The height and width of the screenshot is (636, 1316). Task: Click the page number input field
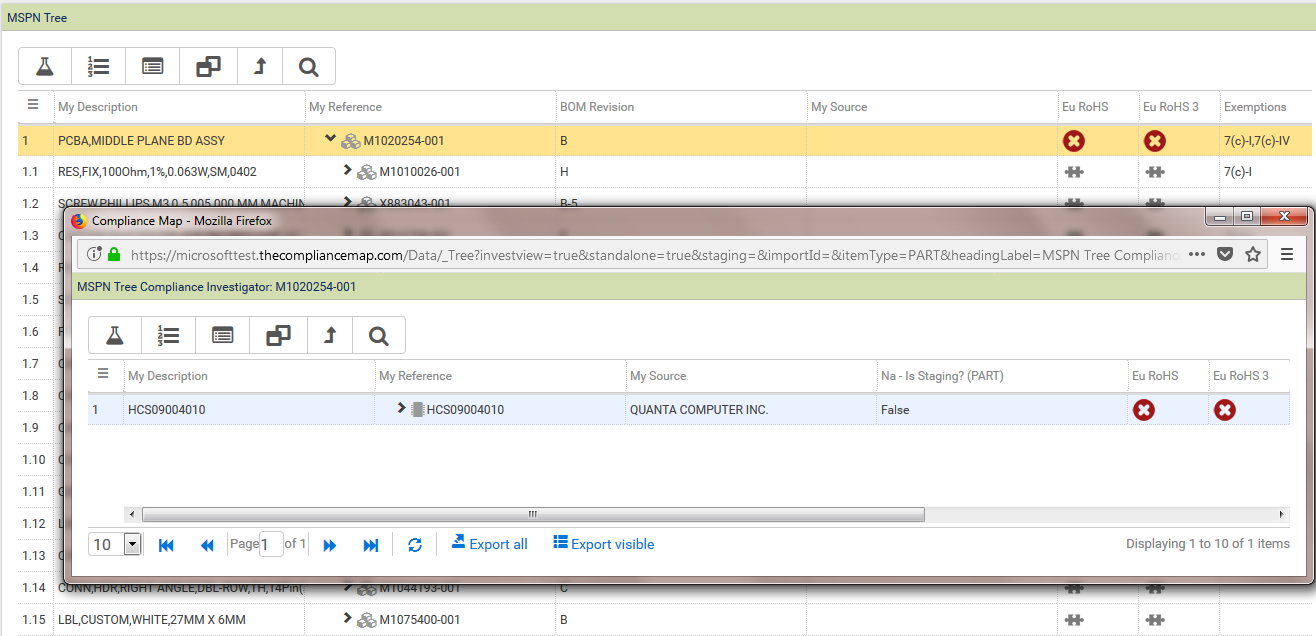point(271,545)
